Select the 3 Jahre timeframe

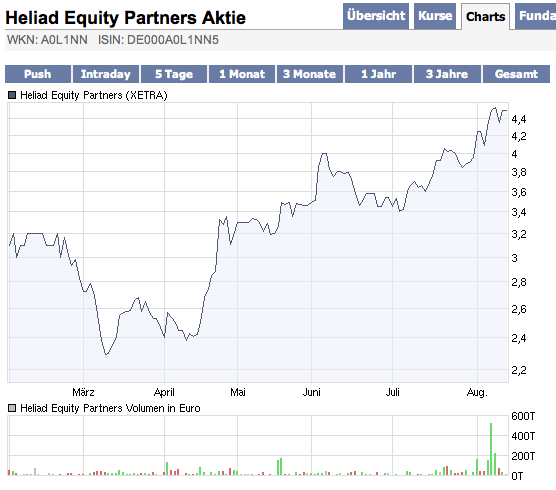coord(447,74)
